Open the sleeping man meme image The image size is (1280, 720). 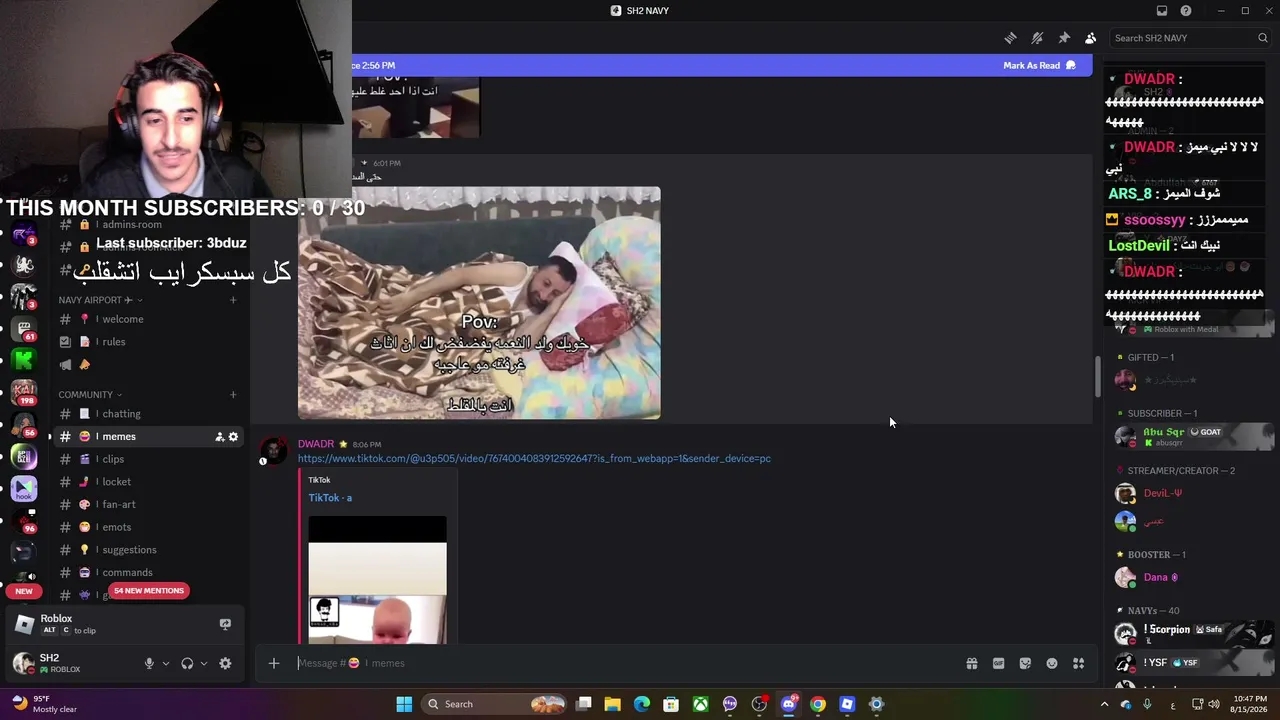point(479,303)
